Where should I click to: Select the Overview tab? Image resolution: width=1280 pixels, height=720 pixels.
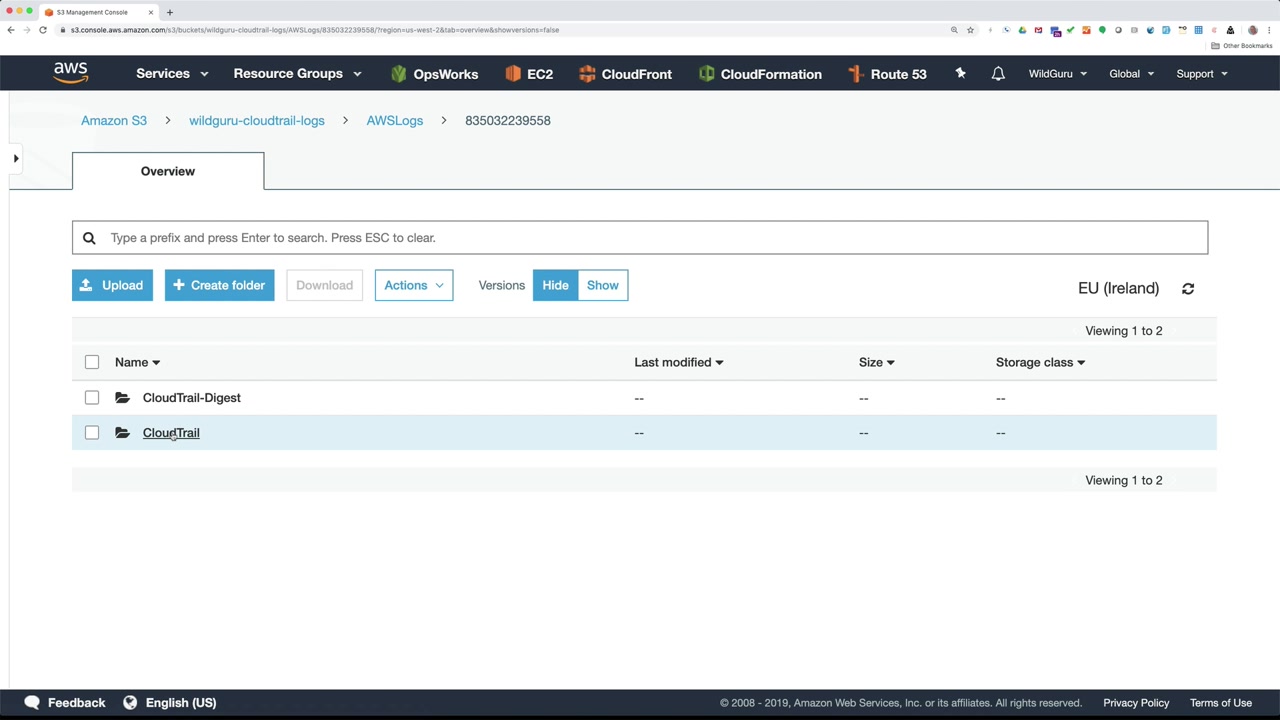point(168,171)
